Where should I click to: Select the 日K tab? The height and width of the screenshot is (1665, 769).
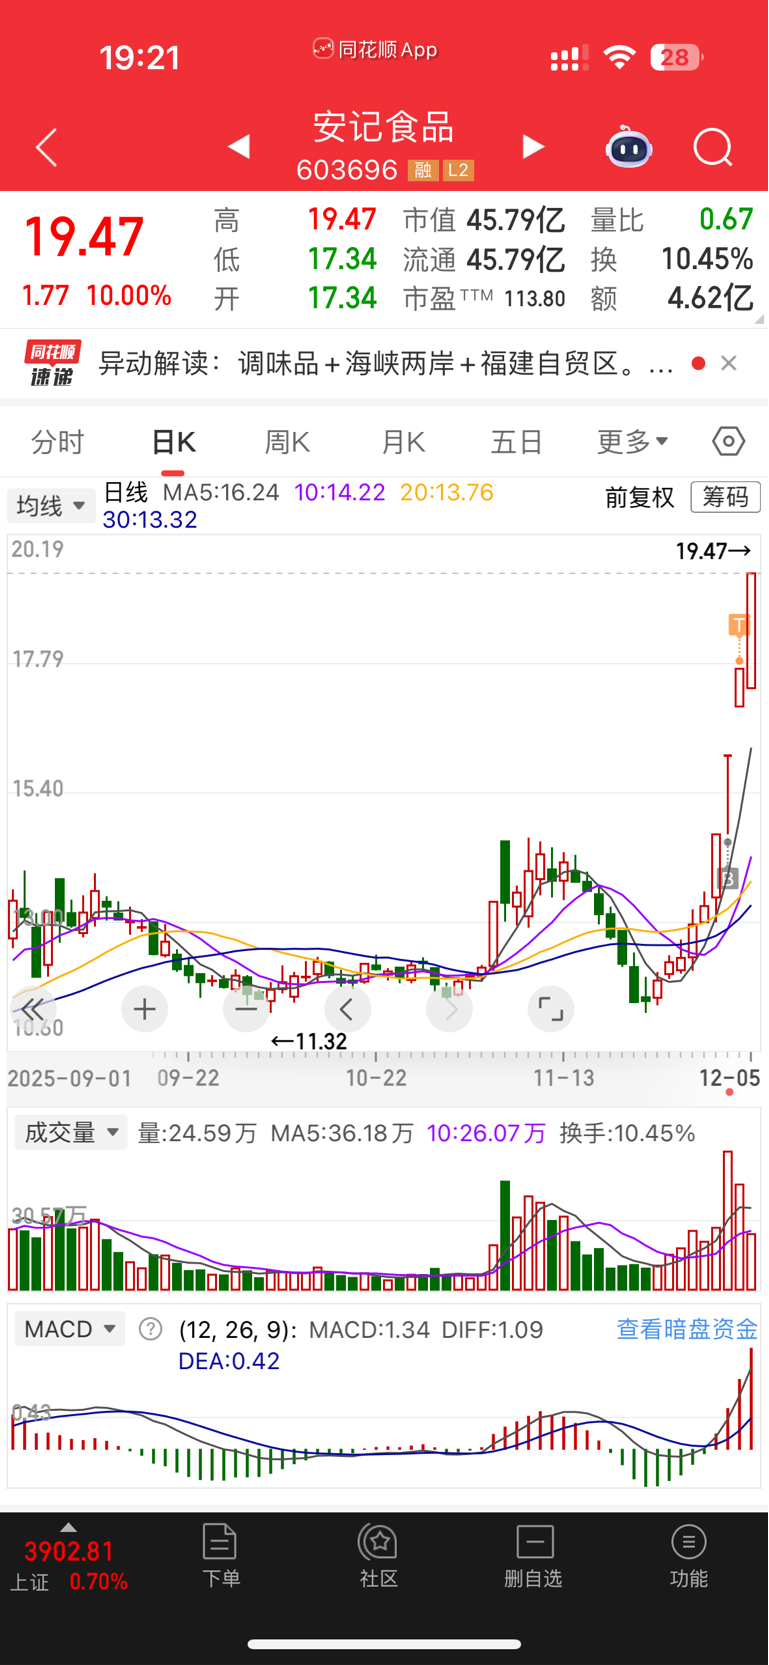pyautogui.click(x=173, y=441)
